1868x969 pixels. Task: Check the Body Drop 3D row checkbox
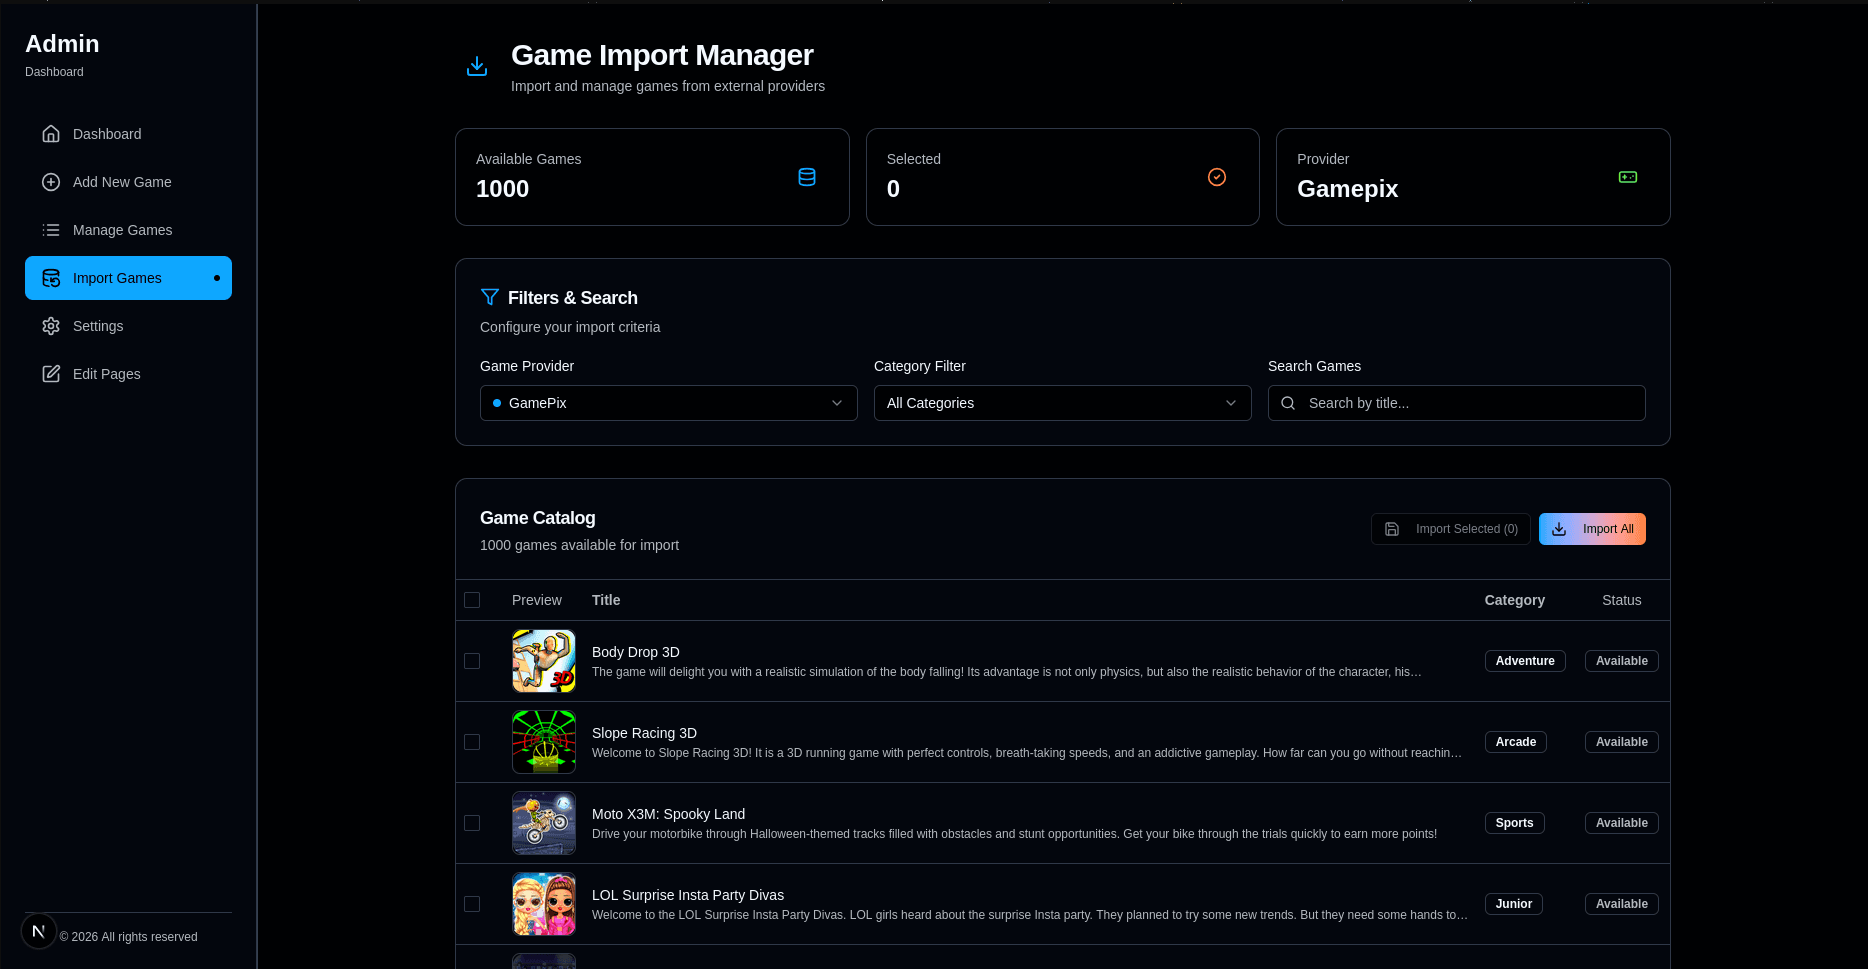(x=472, y=661)
